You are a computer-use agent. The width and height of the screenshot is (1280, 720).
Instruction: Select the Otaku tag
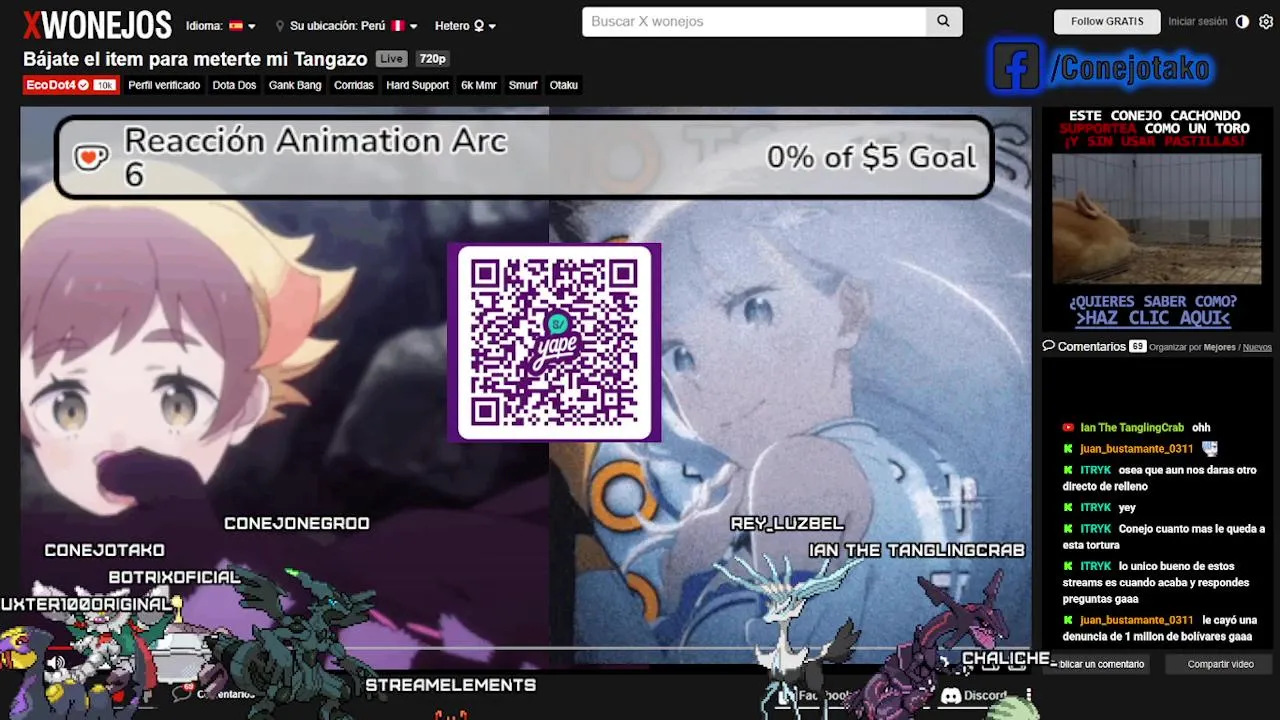[x=564, y=85]
